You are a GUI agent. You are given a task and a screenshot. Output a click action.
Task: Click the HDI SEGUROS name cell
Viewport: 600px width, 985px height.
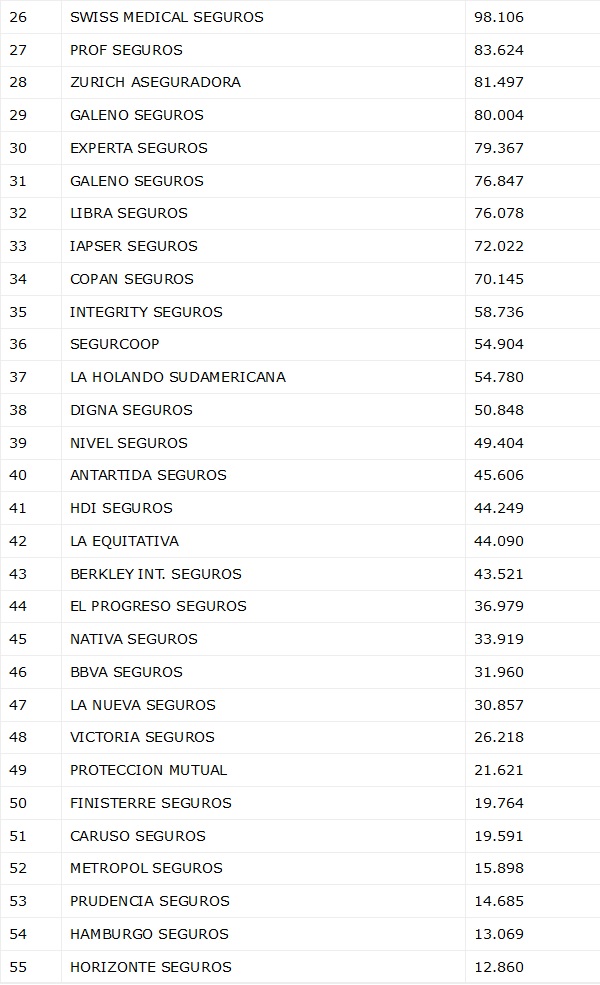tap(121, 508)
